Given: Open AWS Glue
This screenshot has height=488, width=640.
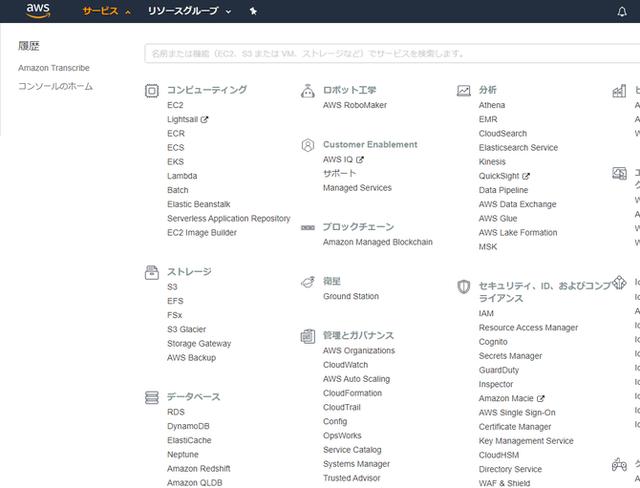Looking at the screenshot, I should click(x=498, y=218).
